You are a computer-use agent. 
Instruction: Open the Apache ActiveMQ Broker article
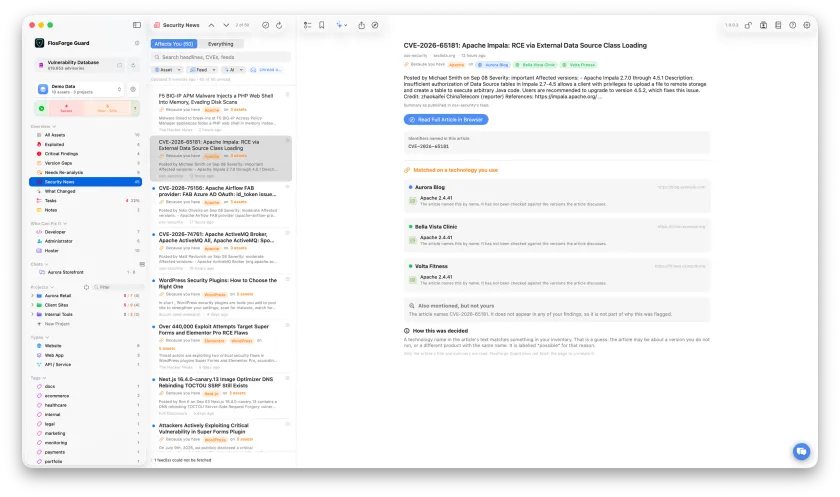click(x=221, y=251)
